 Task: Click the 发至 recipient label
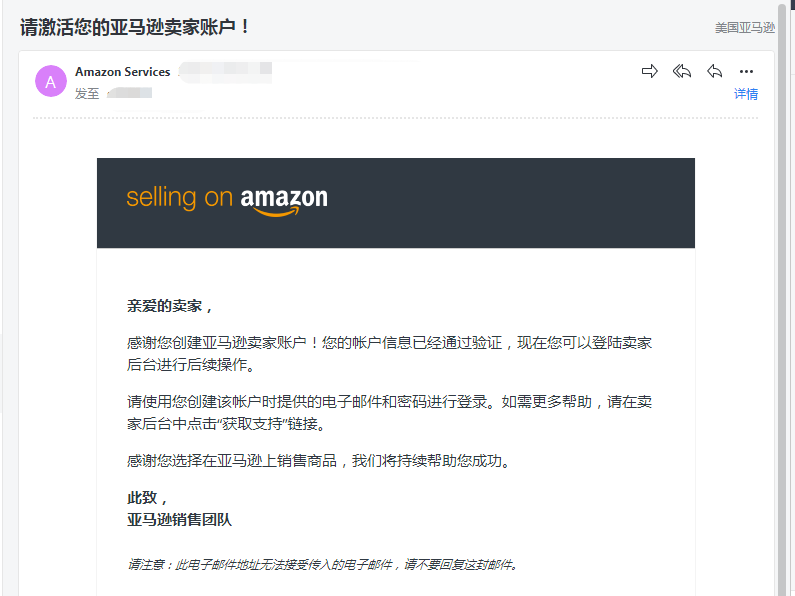(87, 93)
